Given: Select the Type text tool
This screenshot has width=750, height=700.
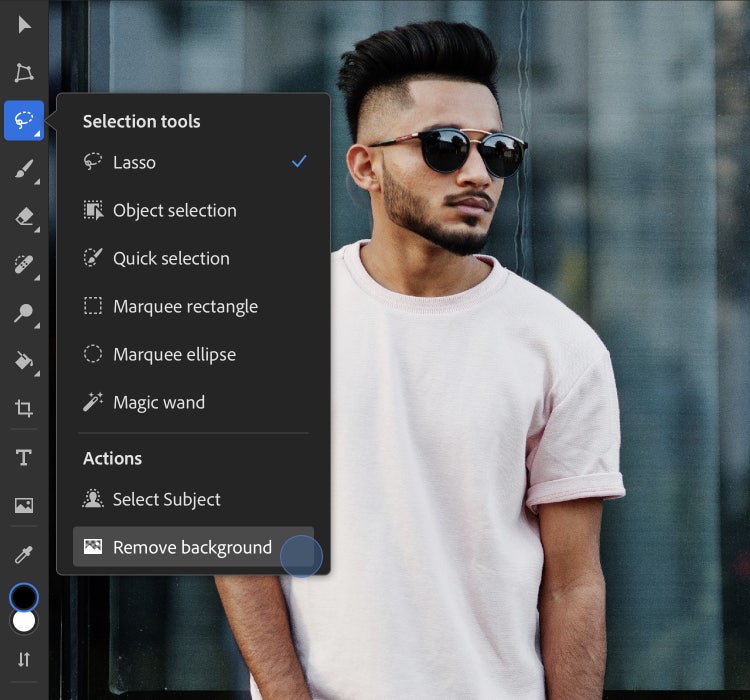Looking at the screenshot, I should [24, 457].
